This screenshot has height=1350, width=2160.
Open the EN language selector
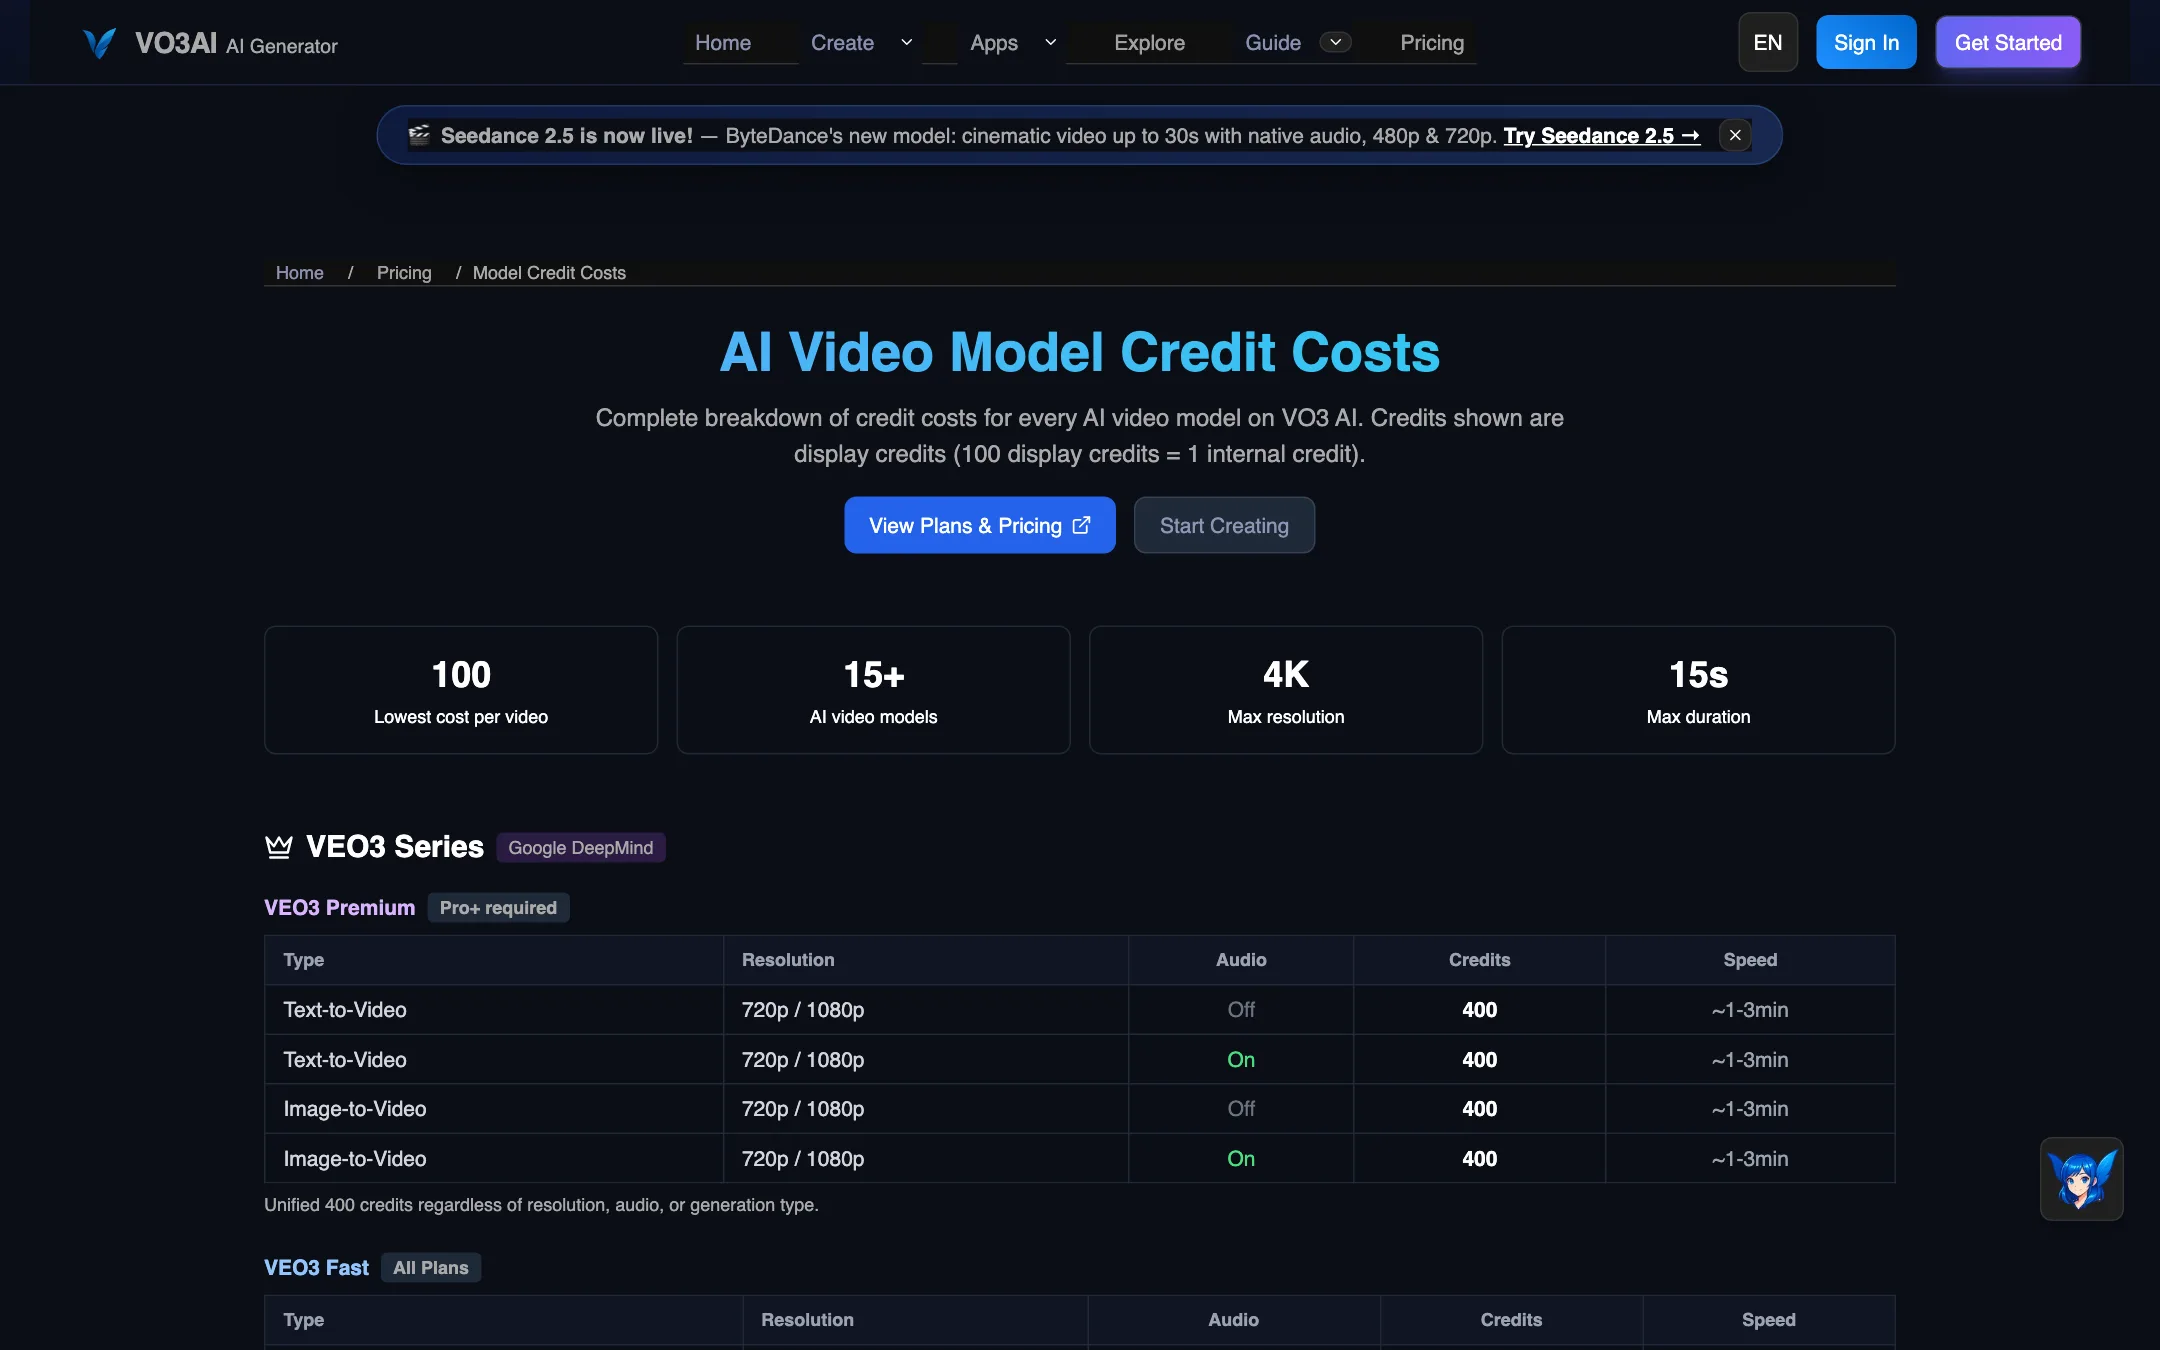[x=1767, y=42]
